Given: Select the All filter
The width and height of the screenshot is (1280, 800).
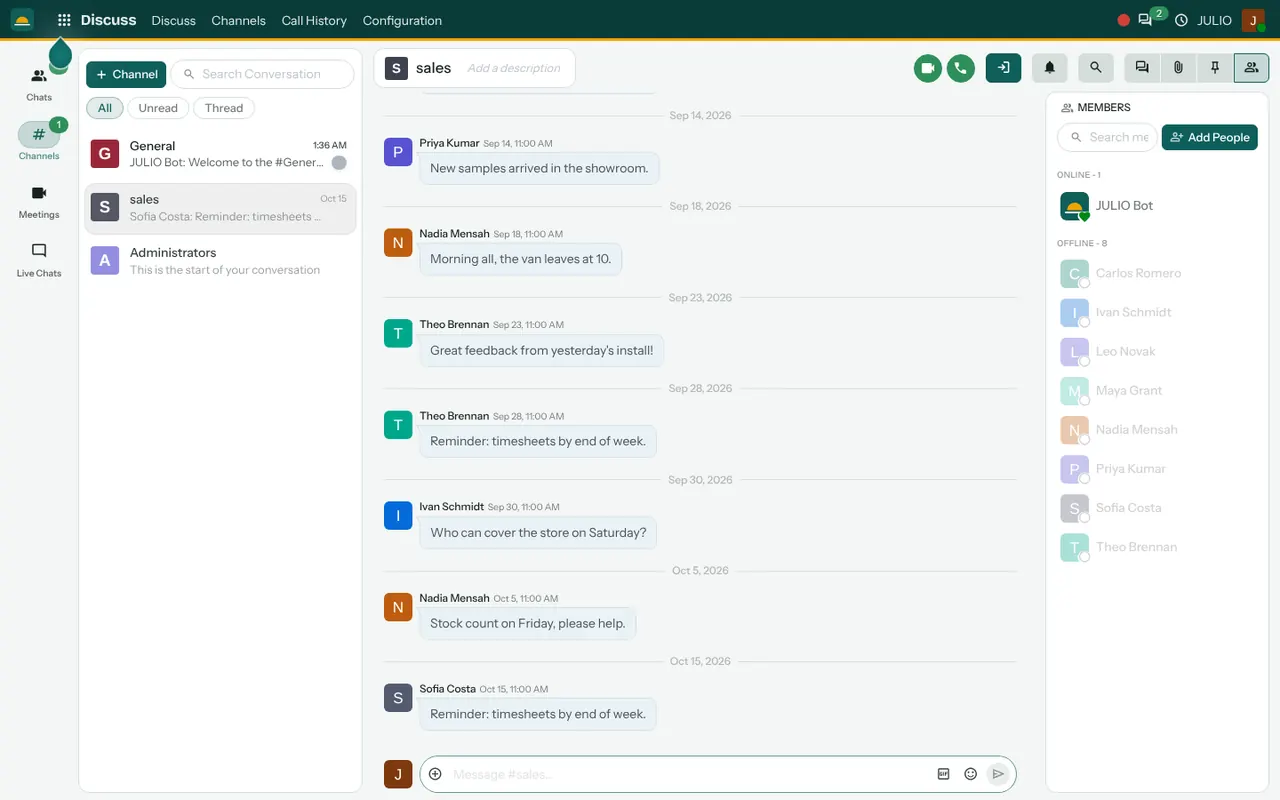Looking at the screenshot, I should click(105, 108).
